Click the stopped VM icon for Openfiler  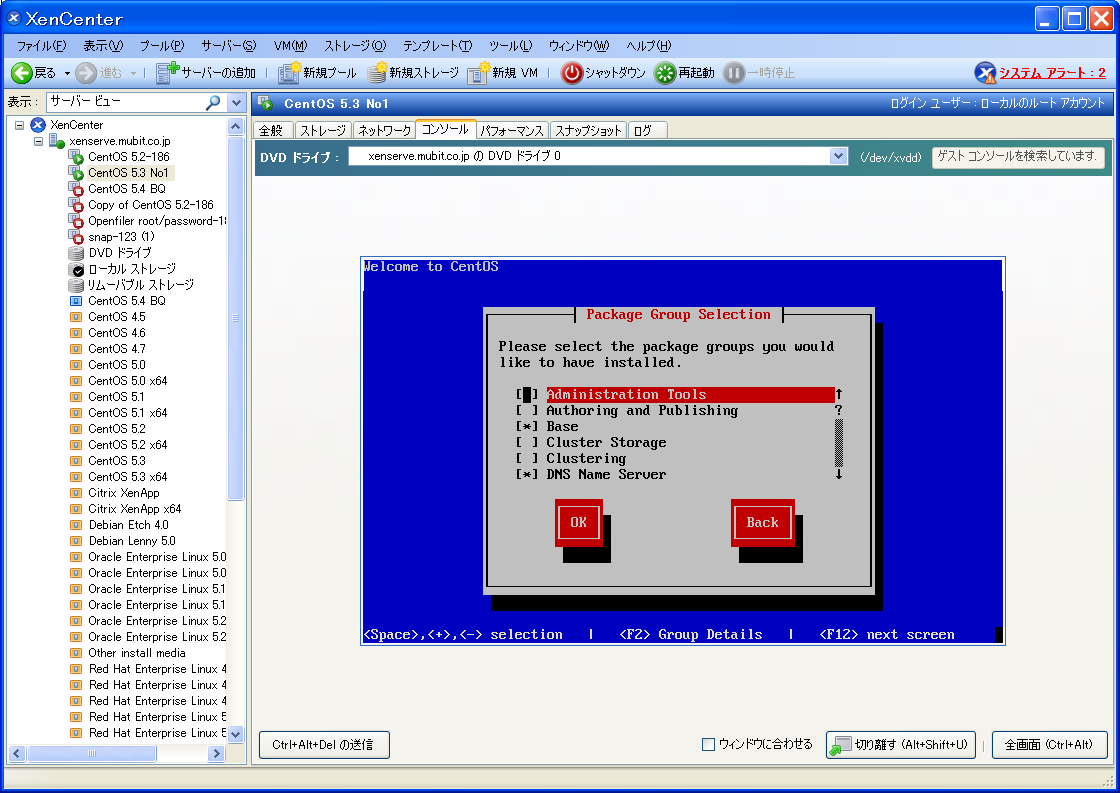tap(76, 221)
